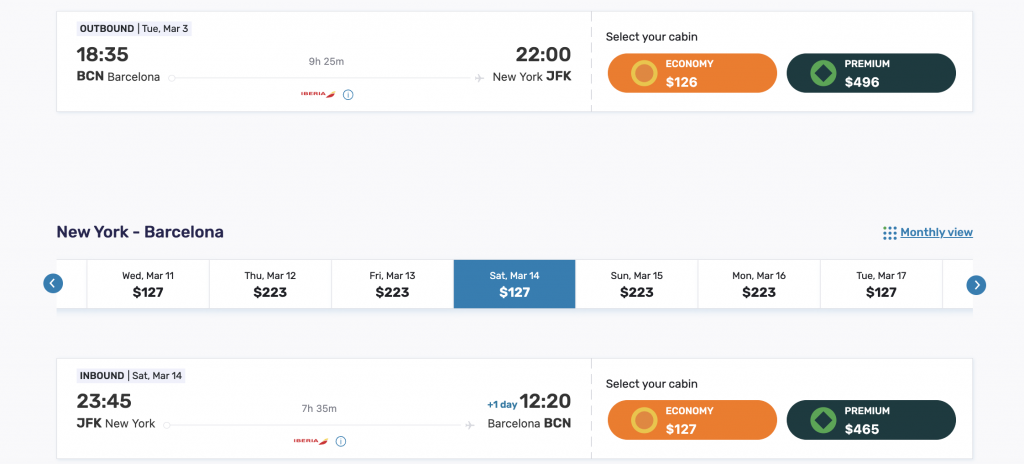Click the inbound Premium diamond icon
The width and height of the screenshot is (1024, 464).
pyautogui.click(x=823, y=420)
